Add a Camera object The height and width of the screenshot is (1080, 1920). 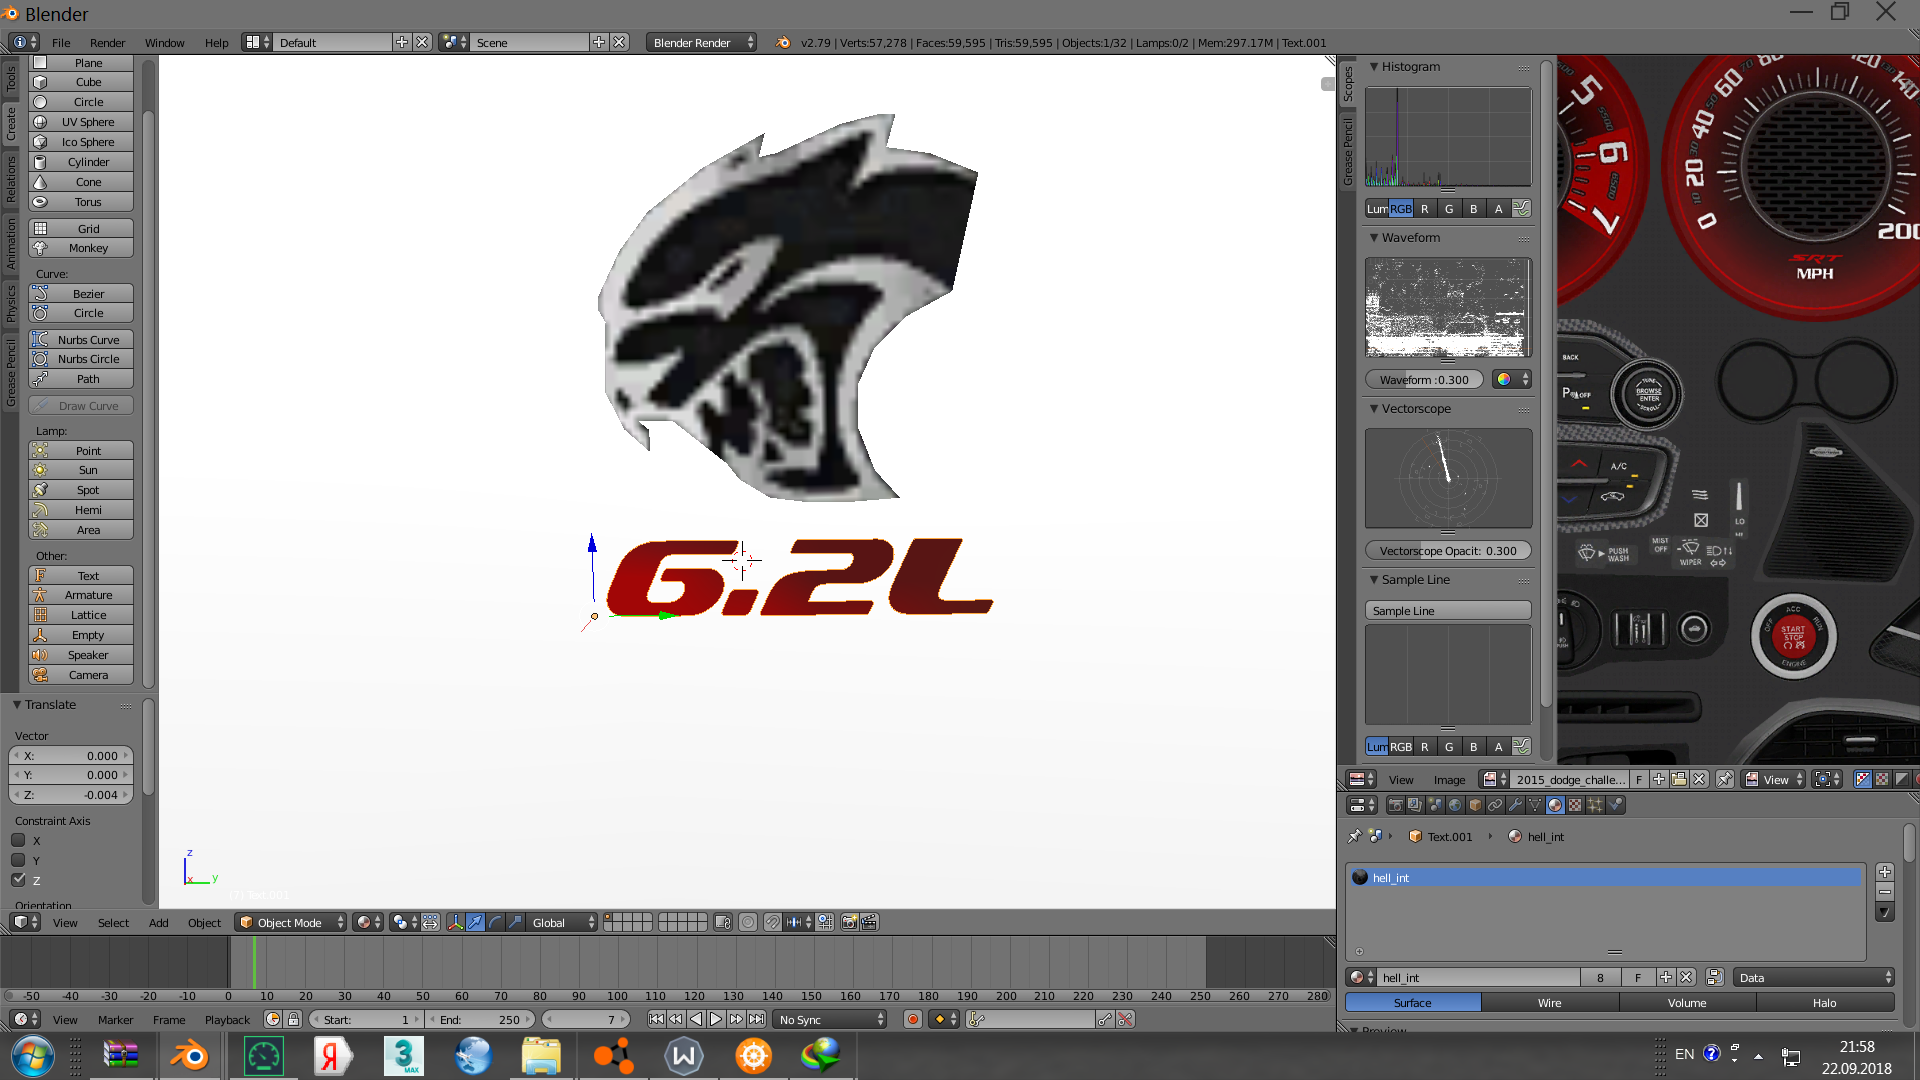81,675
